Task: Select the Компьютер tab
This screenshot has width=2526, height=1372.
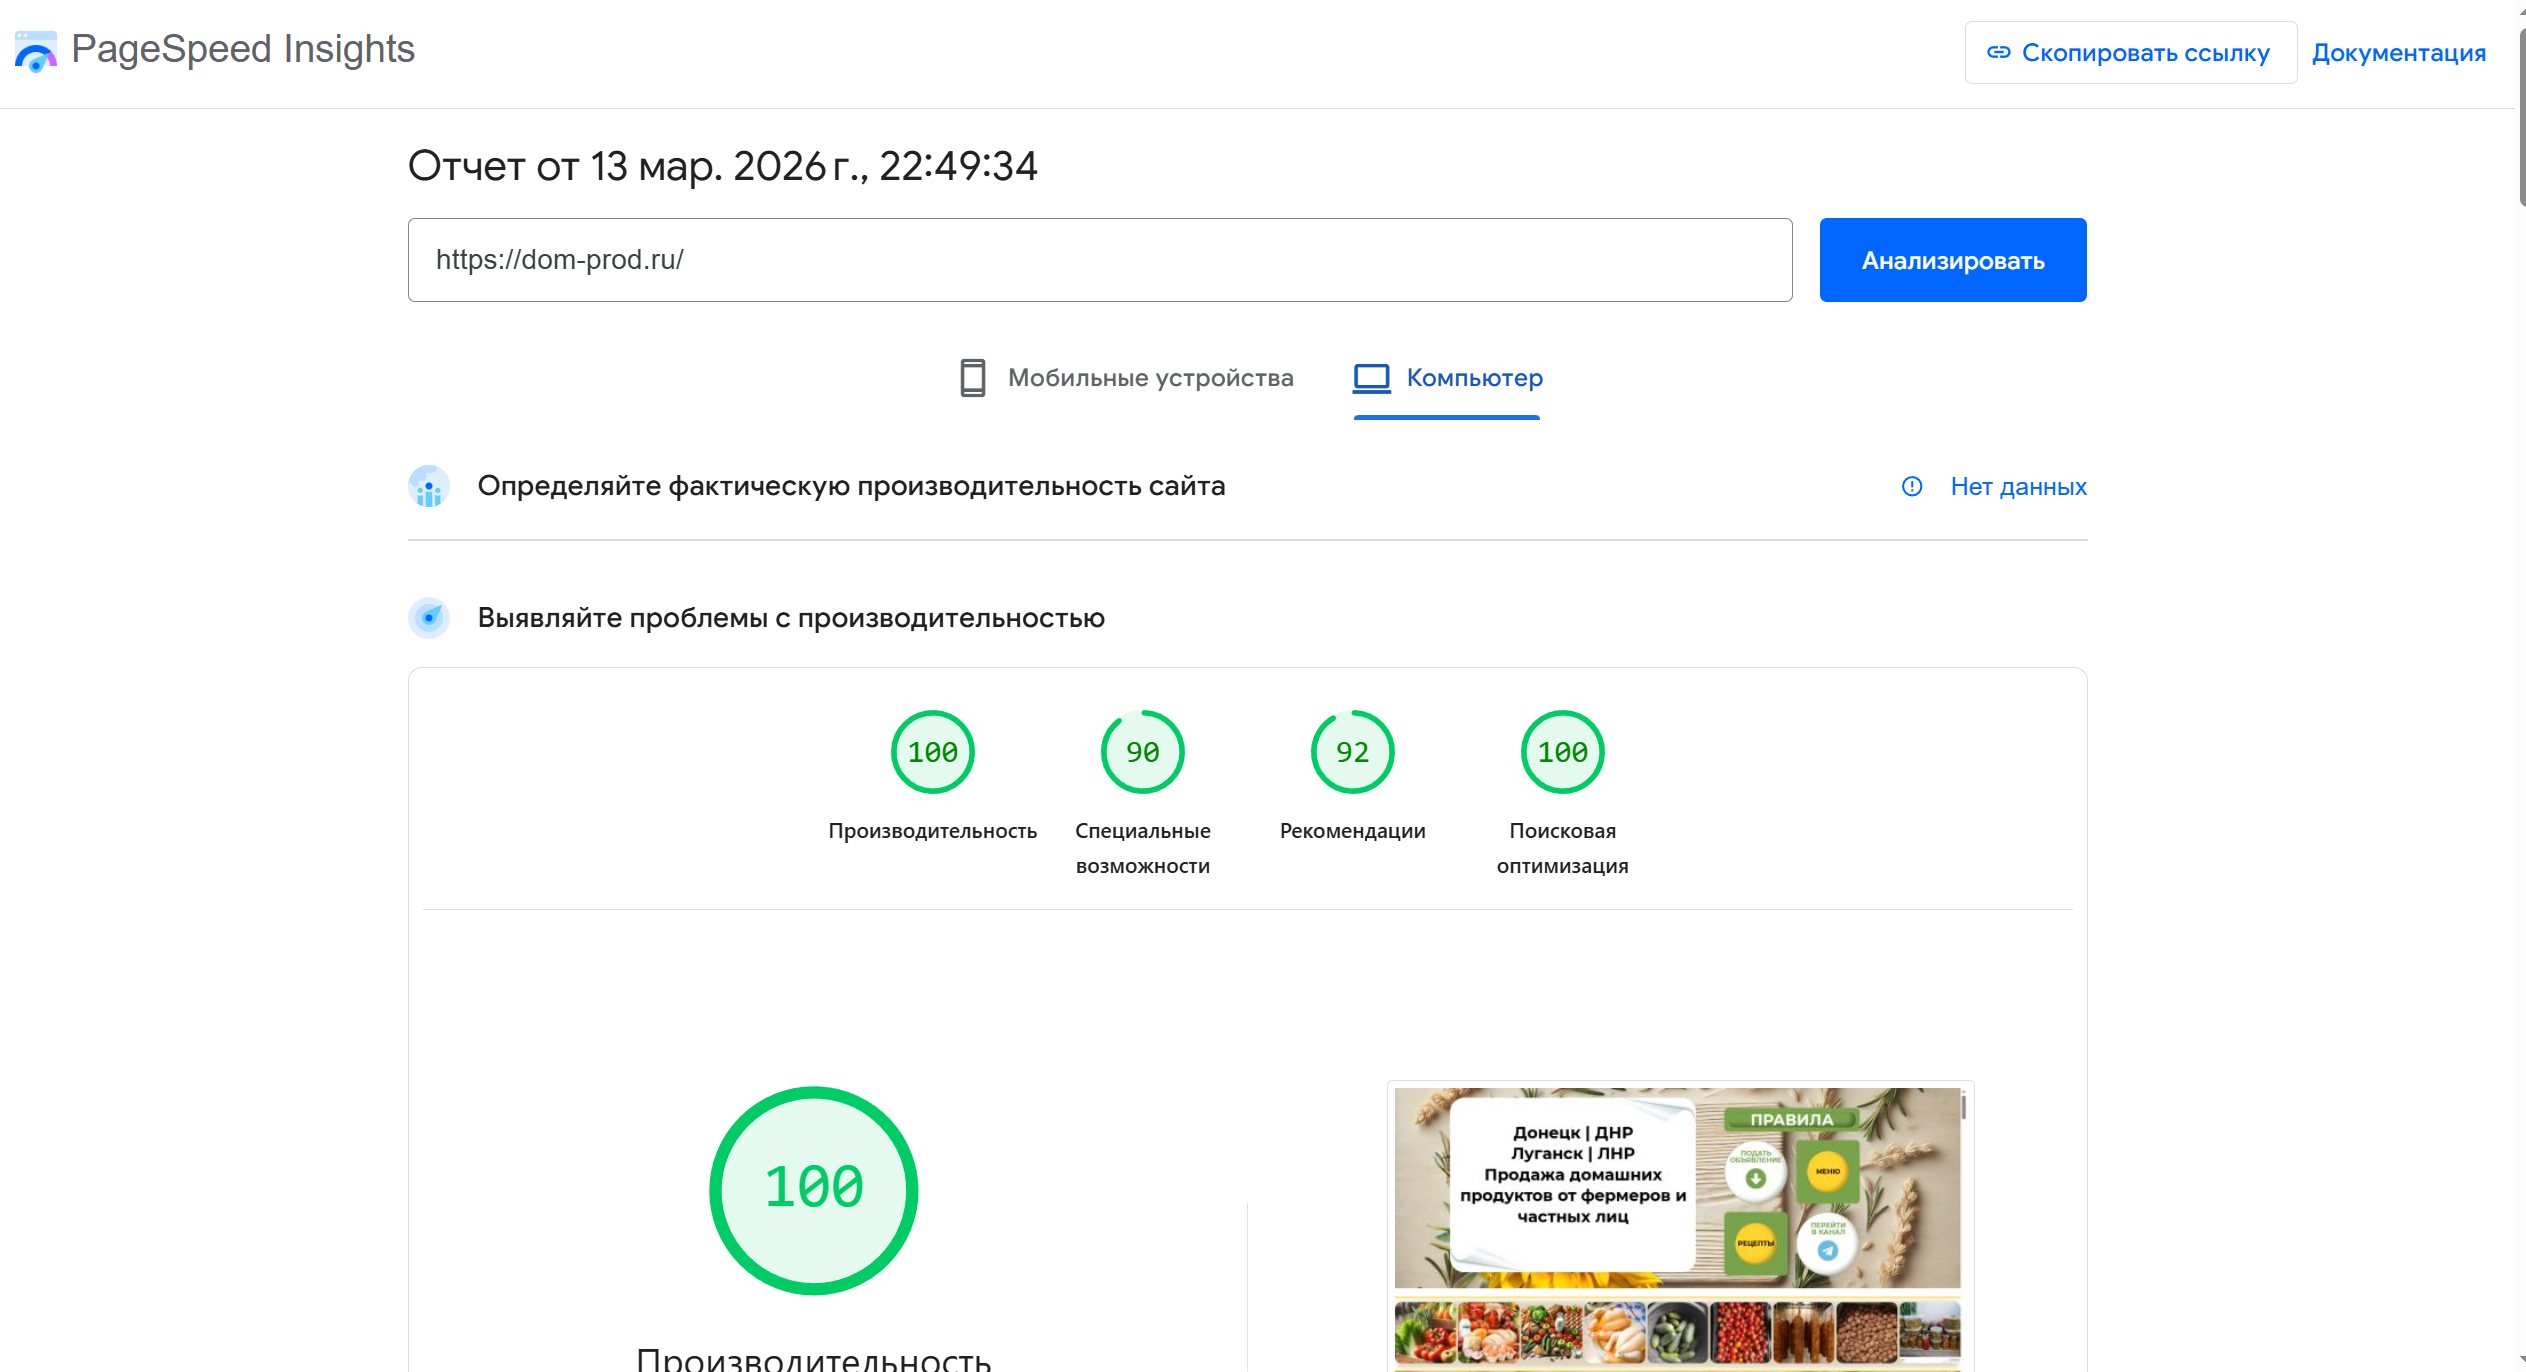Action: [1447, 378]
